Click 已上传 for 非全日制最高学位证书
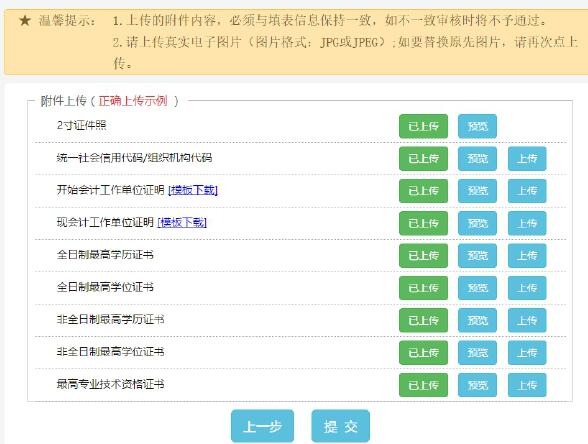Screen dimensions: 588x444 [x=423, y=353]
